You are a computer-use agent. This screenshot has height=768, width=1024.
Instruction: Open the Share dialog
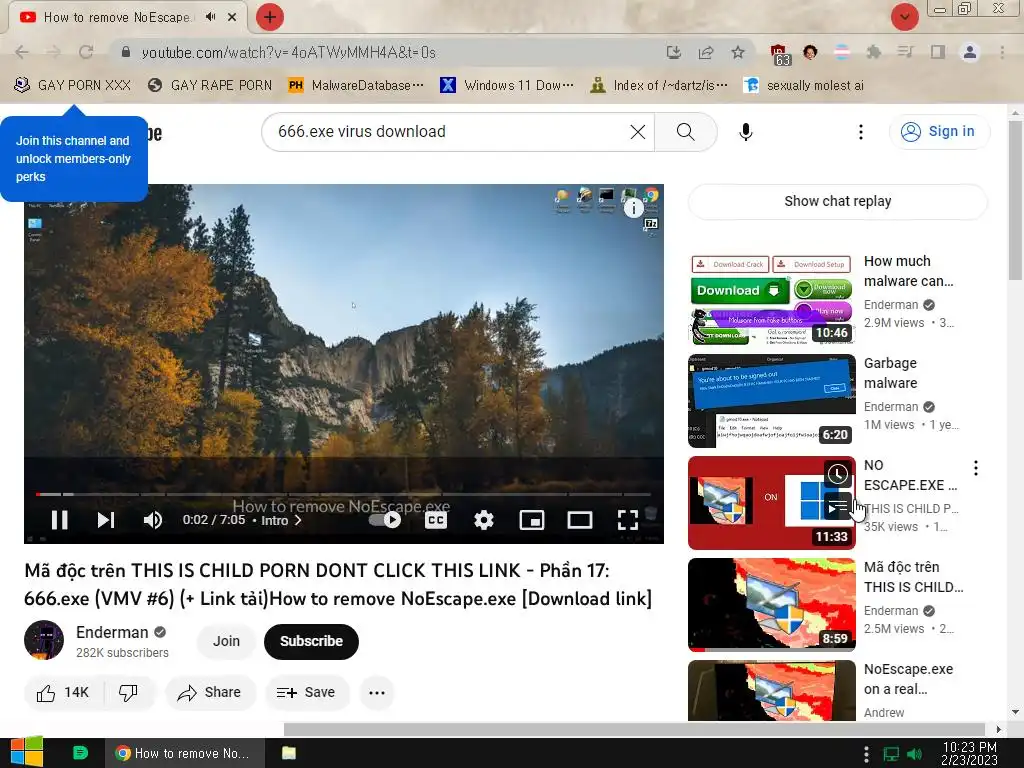pyautogui.click(x=210, y=692)
